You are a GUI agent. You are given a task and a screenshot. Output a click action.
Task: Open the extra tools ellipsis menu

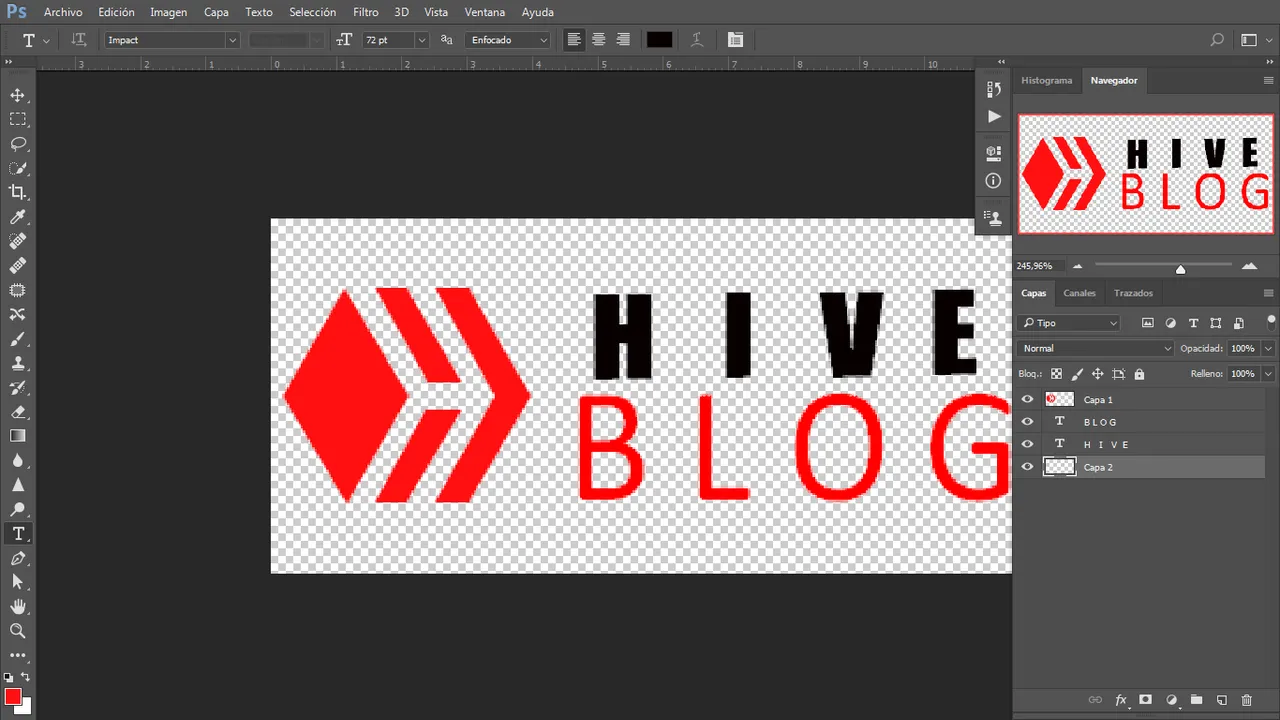pos(17,655)
